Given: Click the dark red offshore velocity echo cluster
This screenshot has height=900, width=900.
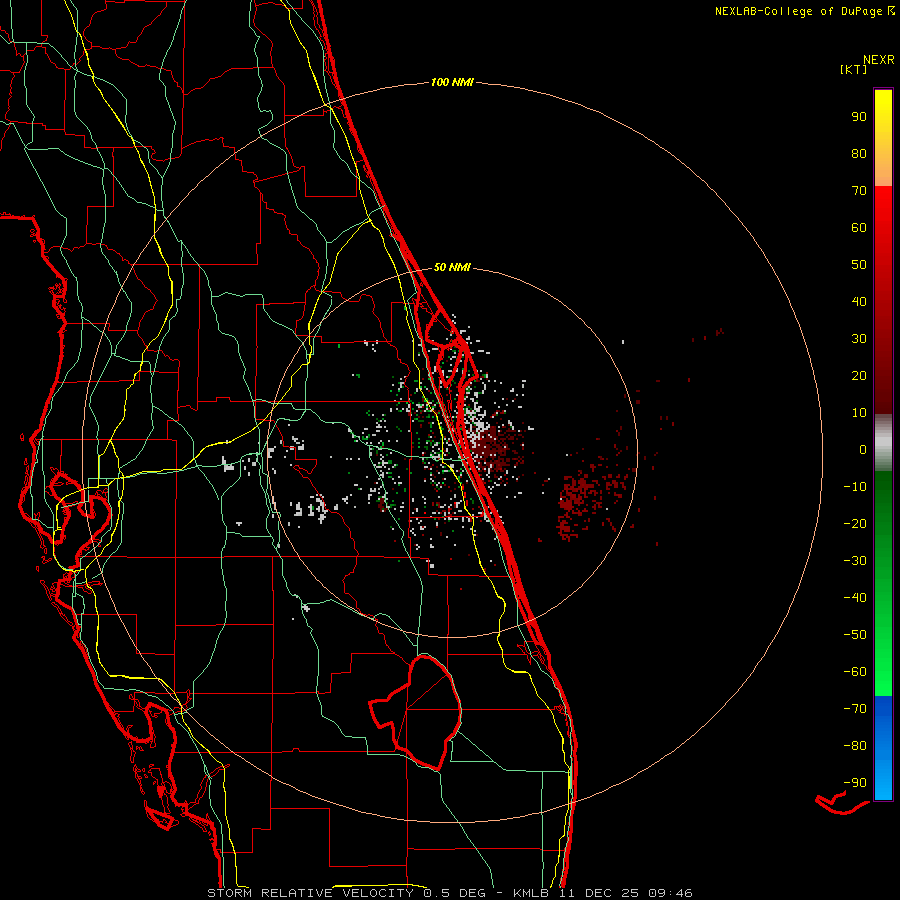Looking at the screenshot, I should click(x=591, y=496).
